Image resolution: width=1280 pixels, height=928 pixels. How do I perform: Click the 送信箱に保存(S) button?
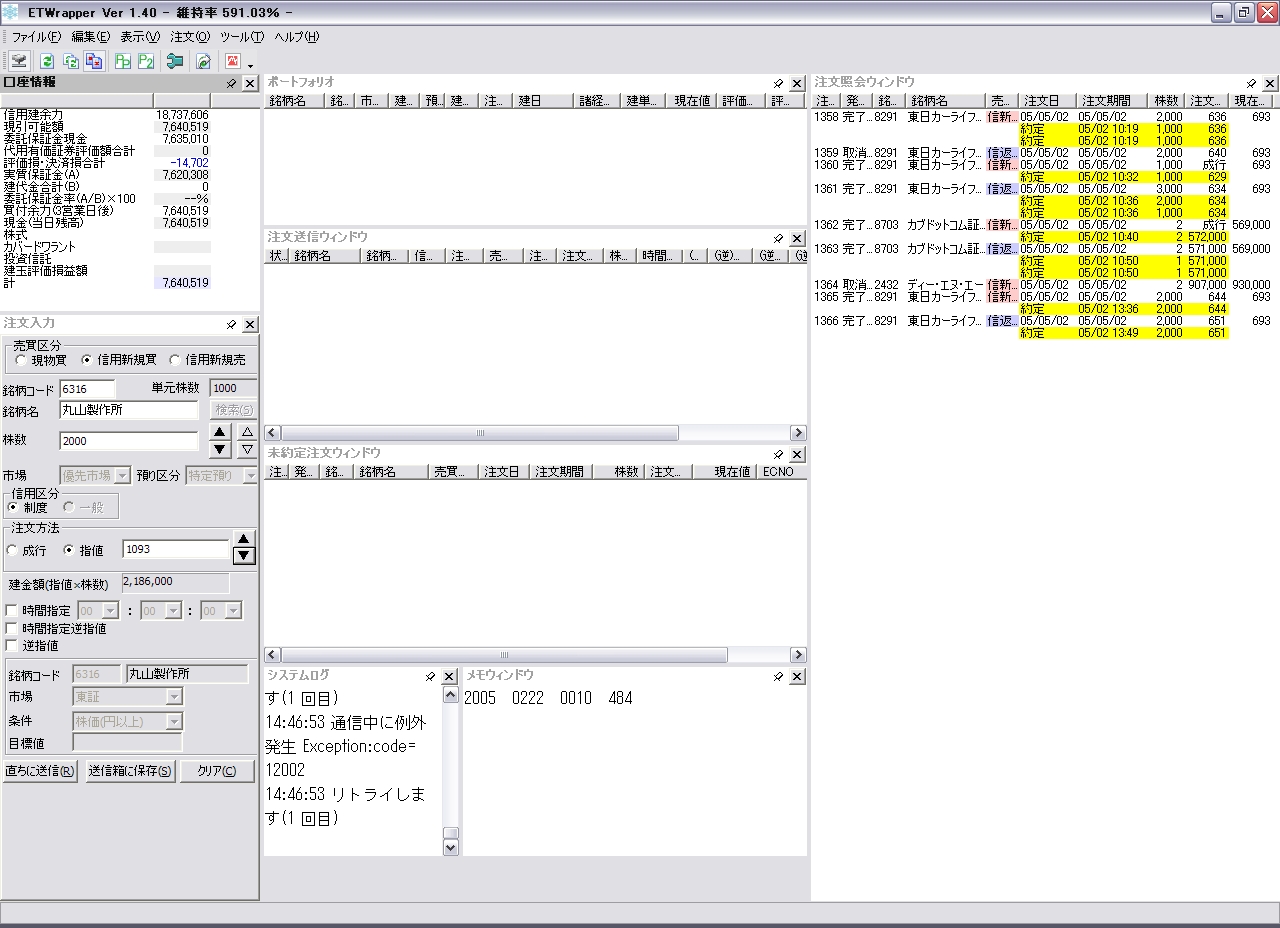point(129,771)
